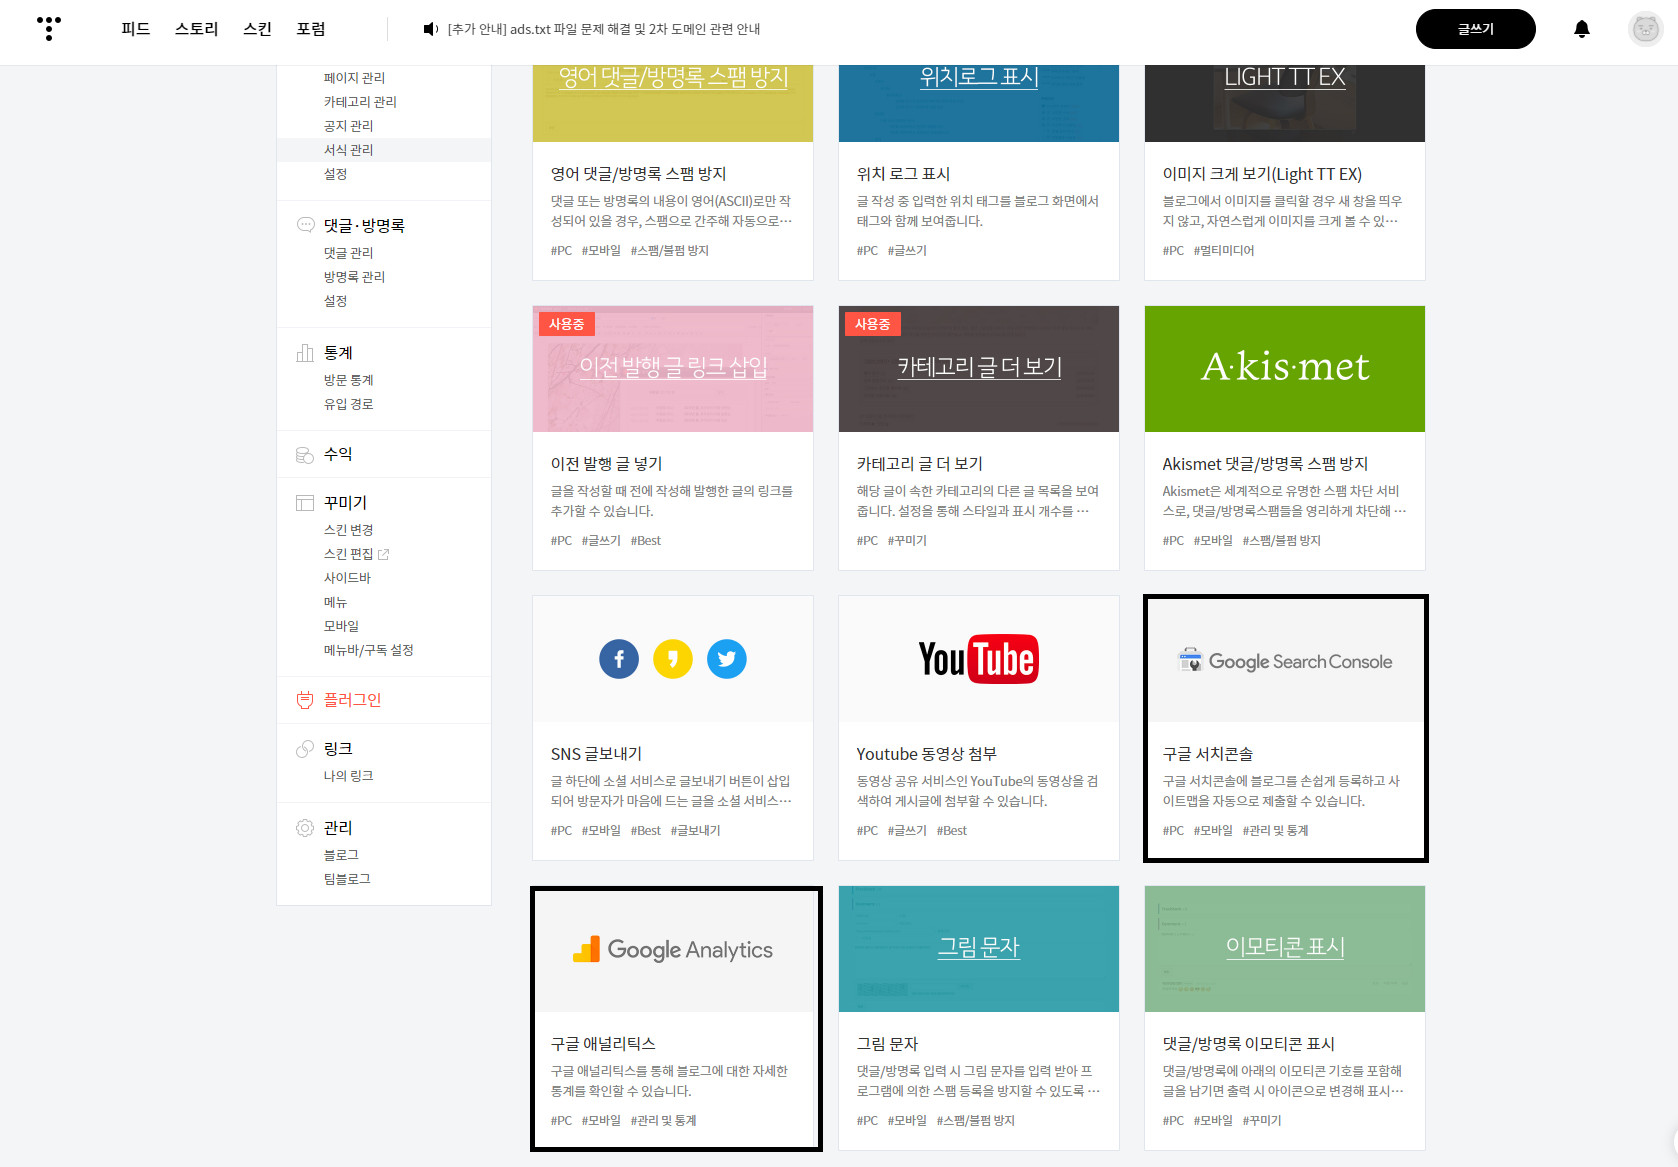Open 이미지 크게 보기(Light TT EX) title
This screenshot has height=1167, width=1678.
1262,174
